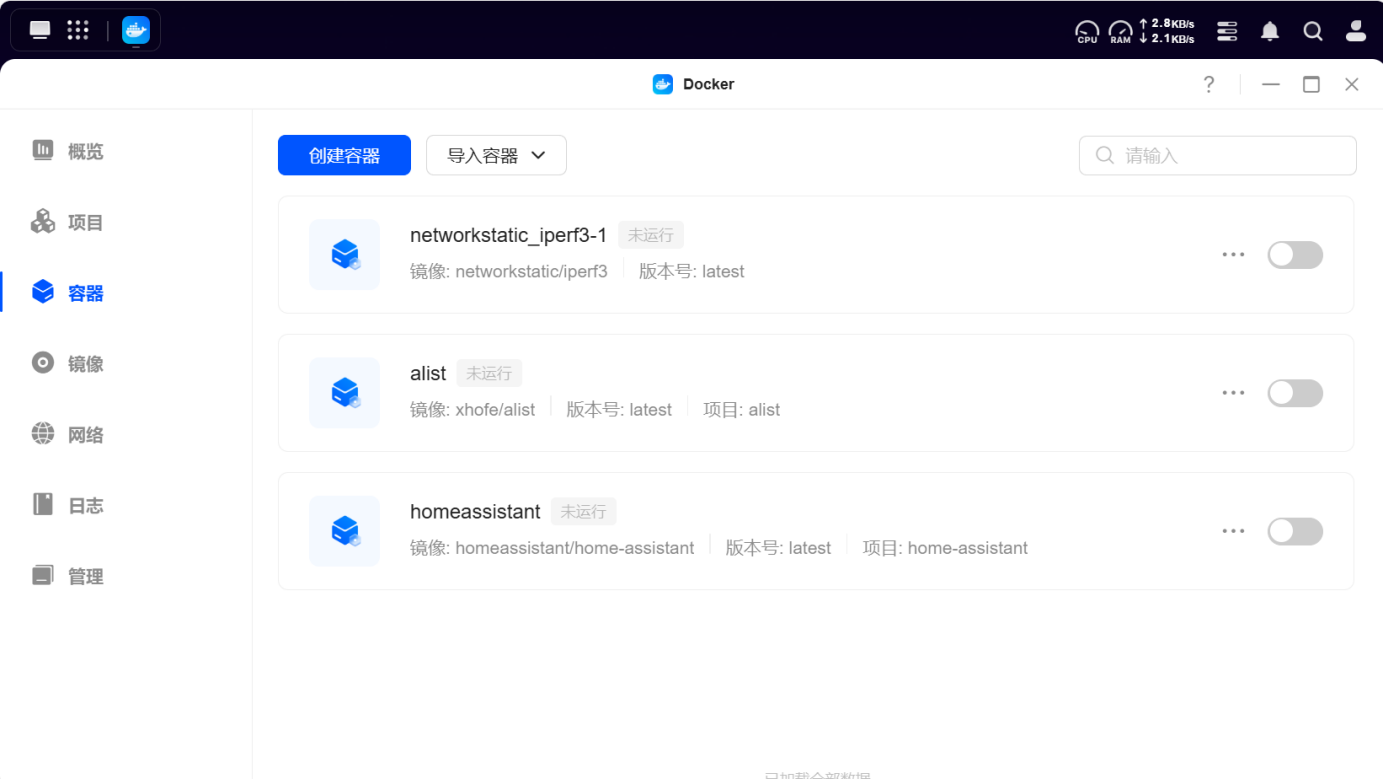Click the alist container icon
1383x779 pixels.
point(344,392)
